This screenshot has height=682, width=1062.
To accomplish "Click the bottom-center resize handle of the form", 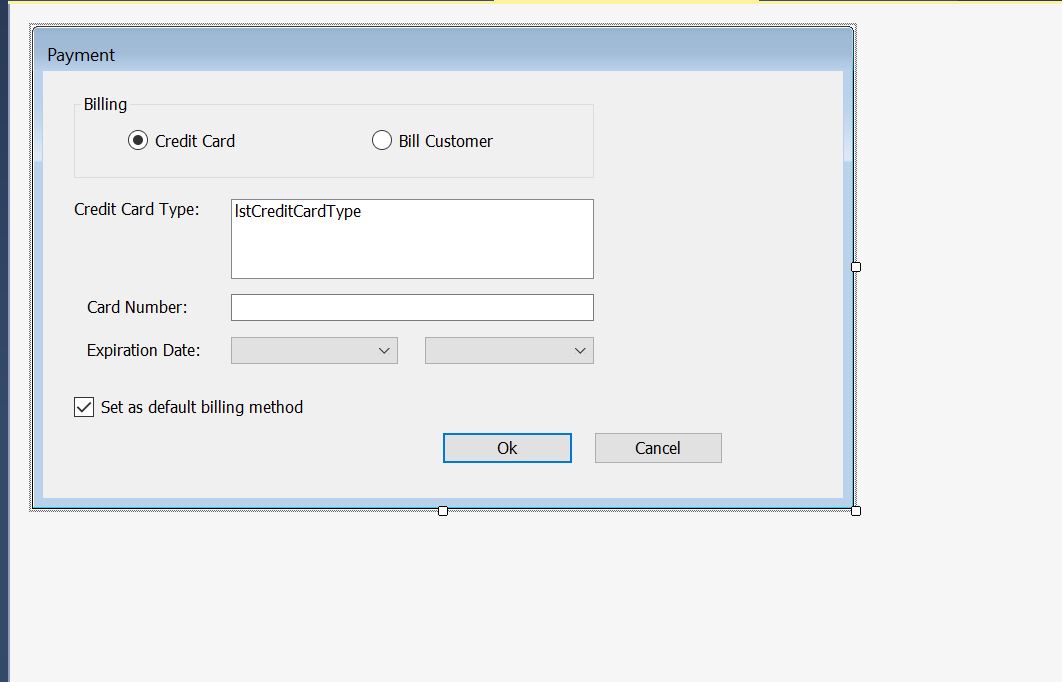I will [x=442, y=510].
